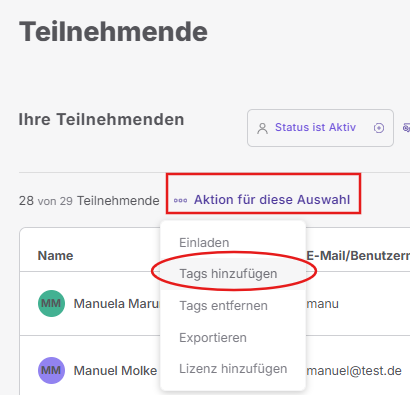Screen dimensions: 410x395
Task: Select Tags hinzufügen in the dropdown
Action: coord(228,274)
